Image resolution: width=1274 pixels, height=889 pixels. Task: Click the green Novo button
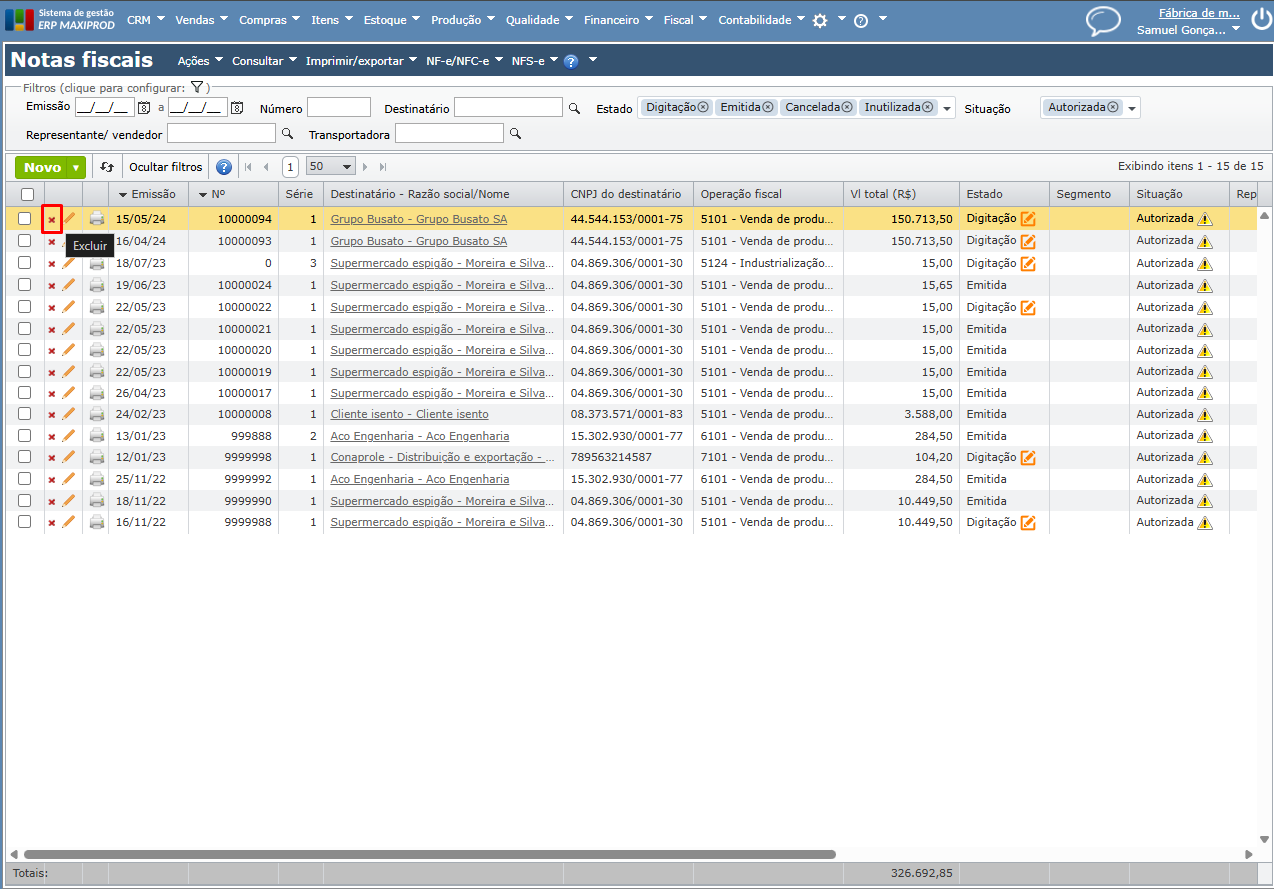tap(42, 168)
